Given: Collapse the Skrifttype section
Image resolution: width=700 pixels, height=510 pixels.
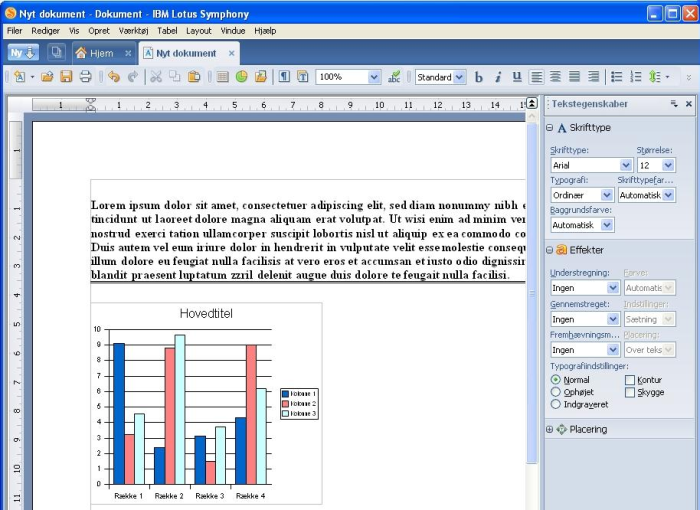Looking at the screenshot, I should pos(550,128).
